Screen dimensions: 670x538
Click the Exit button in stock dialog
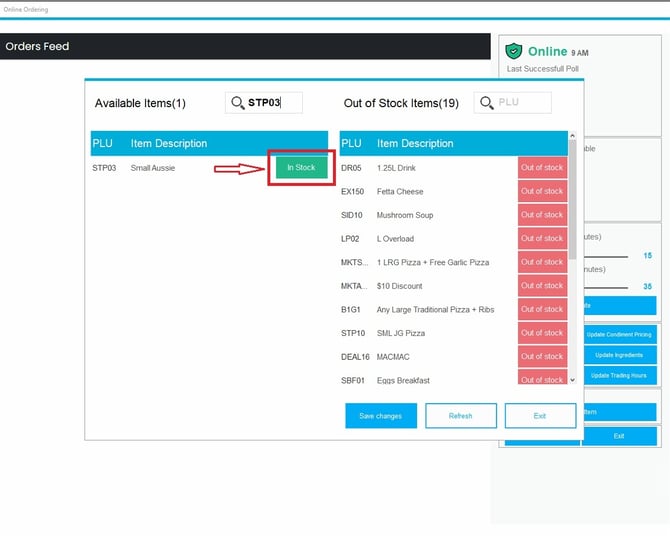540,416
